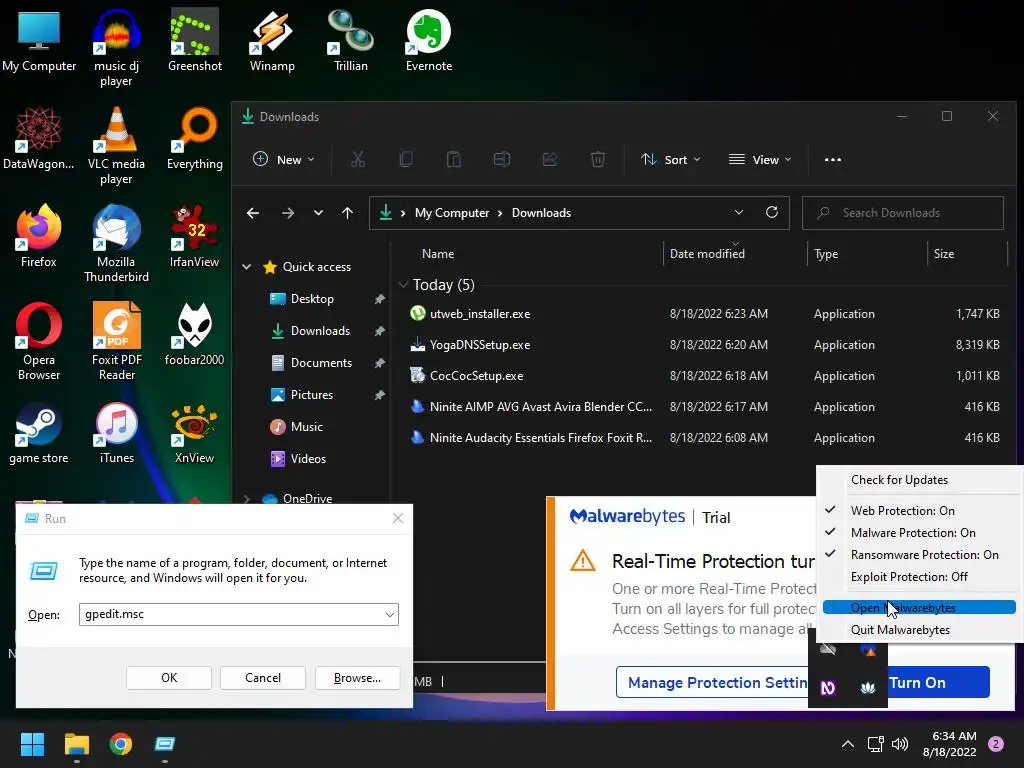Select the music dj player icon

(x=116, y=48)
